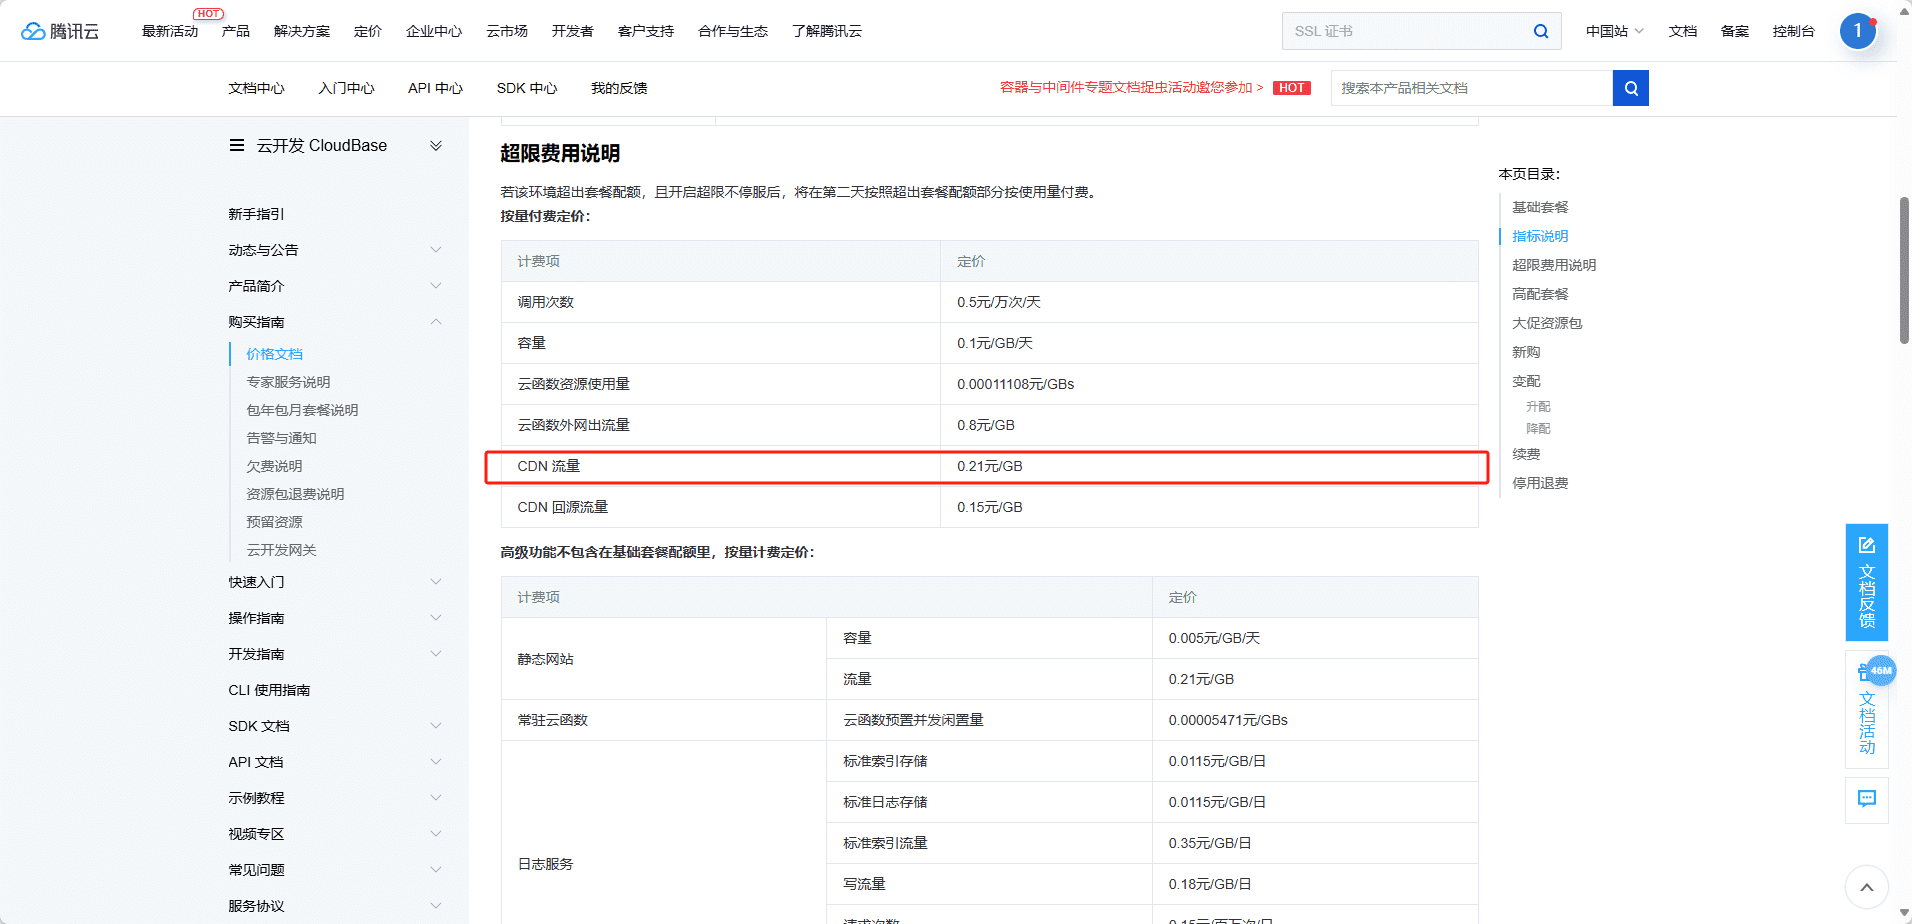The height and width of the screenshot is (924, 1912).
Task: Open the chat message side icon
Action: pos(1866,799)
